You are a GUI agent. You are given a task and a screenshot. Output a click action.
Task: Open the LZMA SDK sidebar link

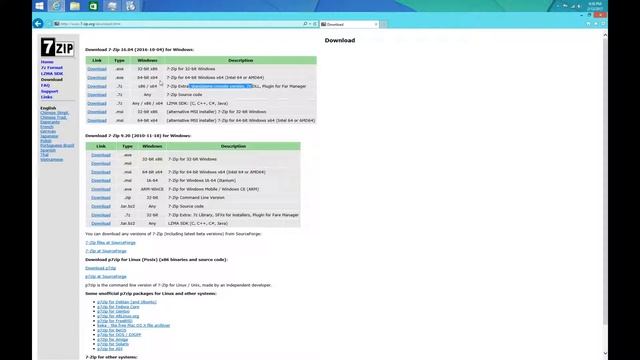coord(52,73)
